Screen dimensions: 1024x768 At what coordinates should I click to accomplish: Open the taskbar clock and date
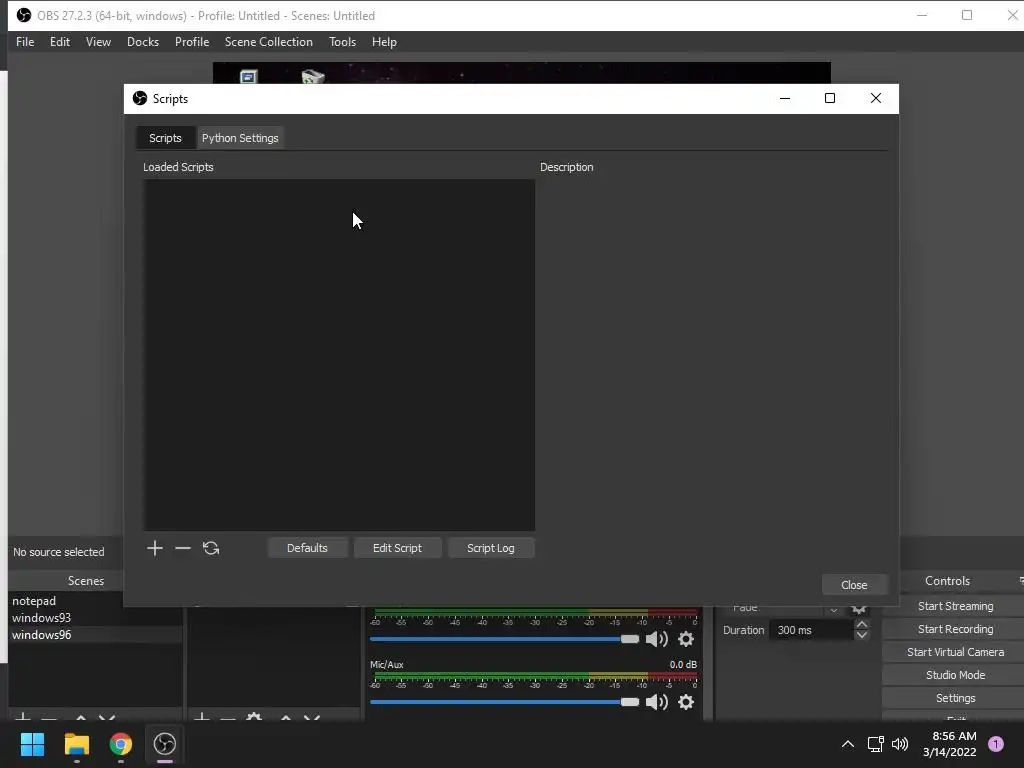949,744
